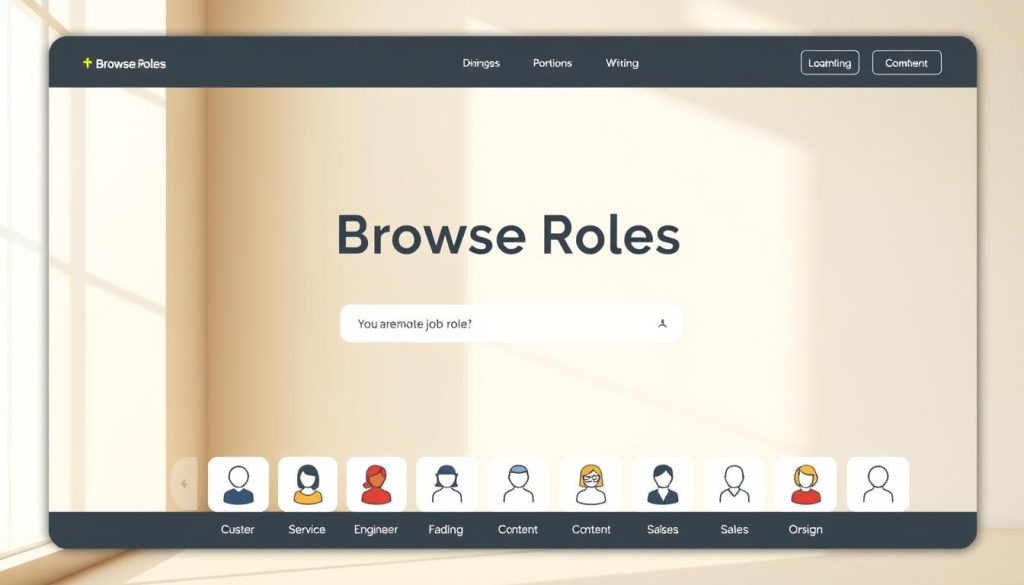This screenshot has width=1024, height=585.
Task: Click the Comhent button
Action: click(906, 62)
